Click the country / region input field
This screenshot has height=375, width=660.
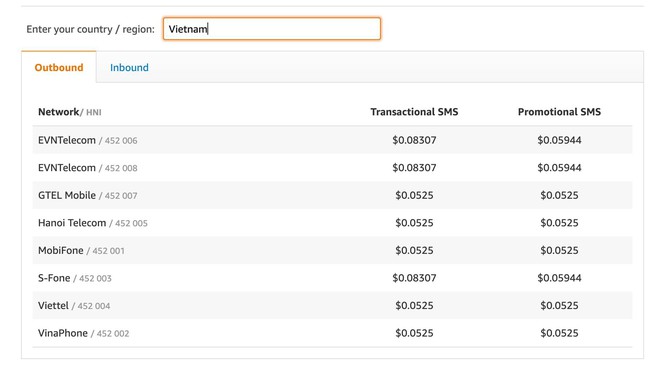tap(272, 29)
